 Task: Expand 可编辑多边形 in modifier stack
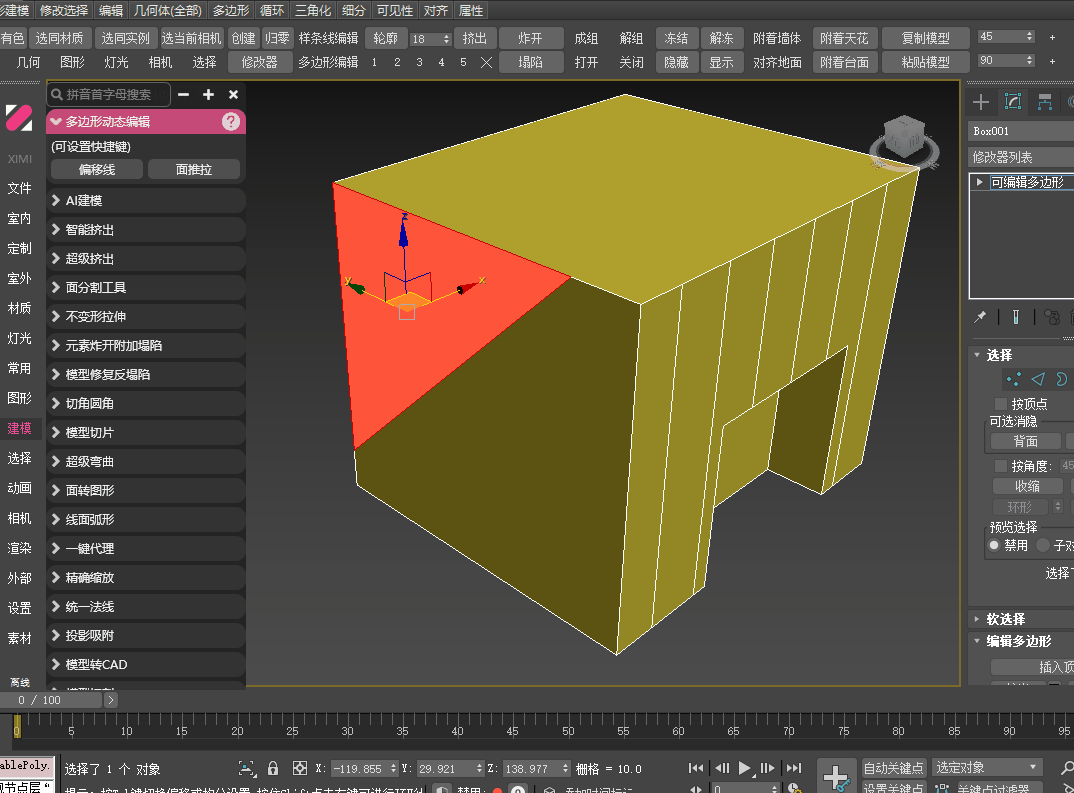pos(980,183)
